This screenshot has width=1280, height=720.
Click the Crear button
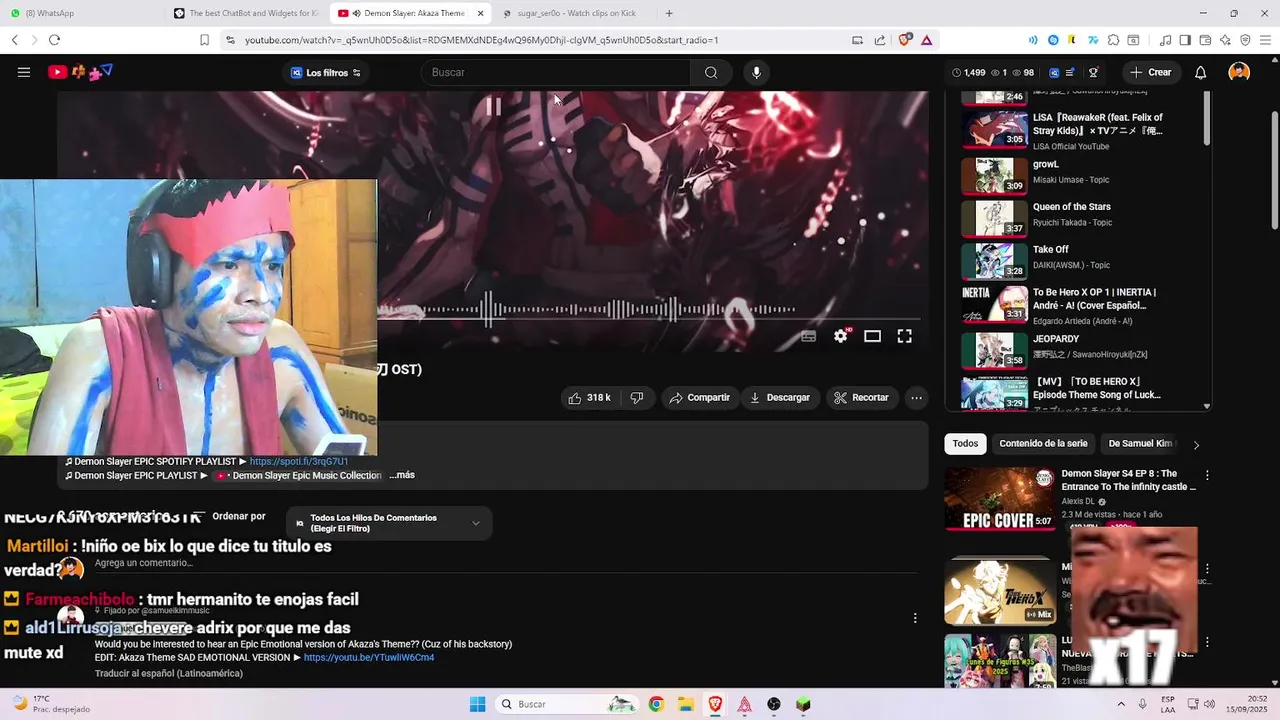tap(1150, 72)
